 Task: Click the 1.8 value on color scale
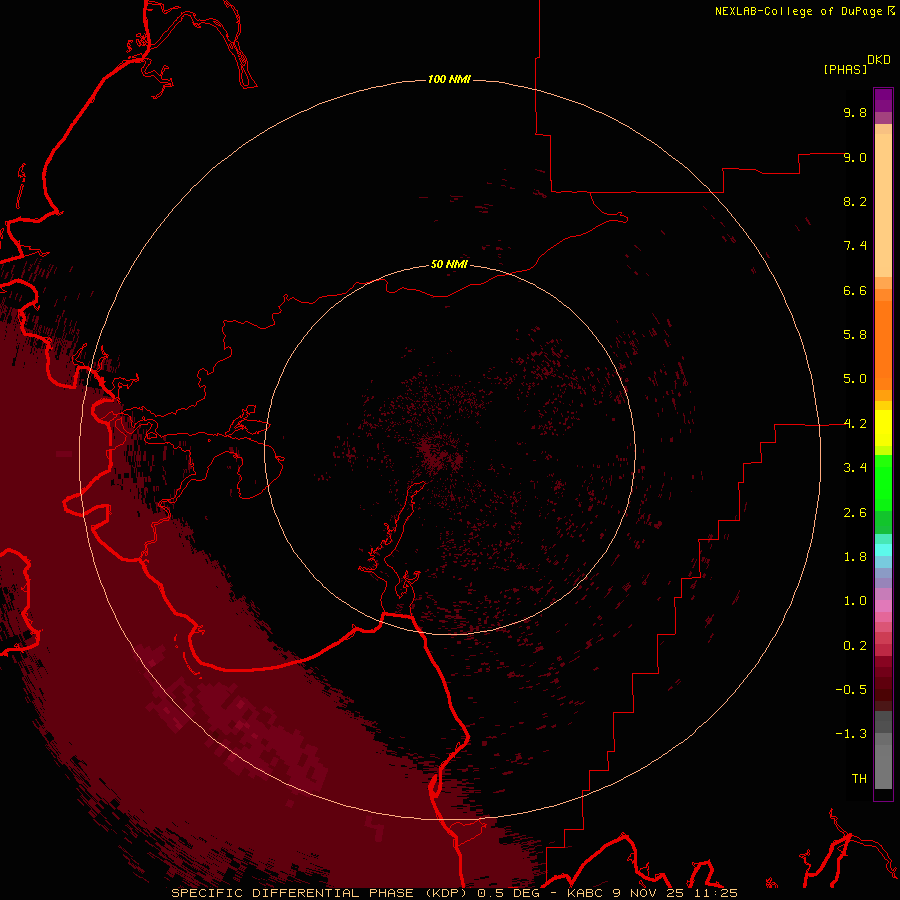855,557
